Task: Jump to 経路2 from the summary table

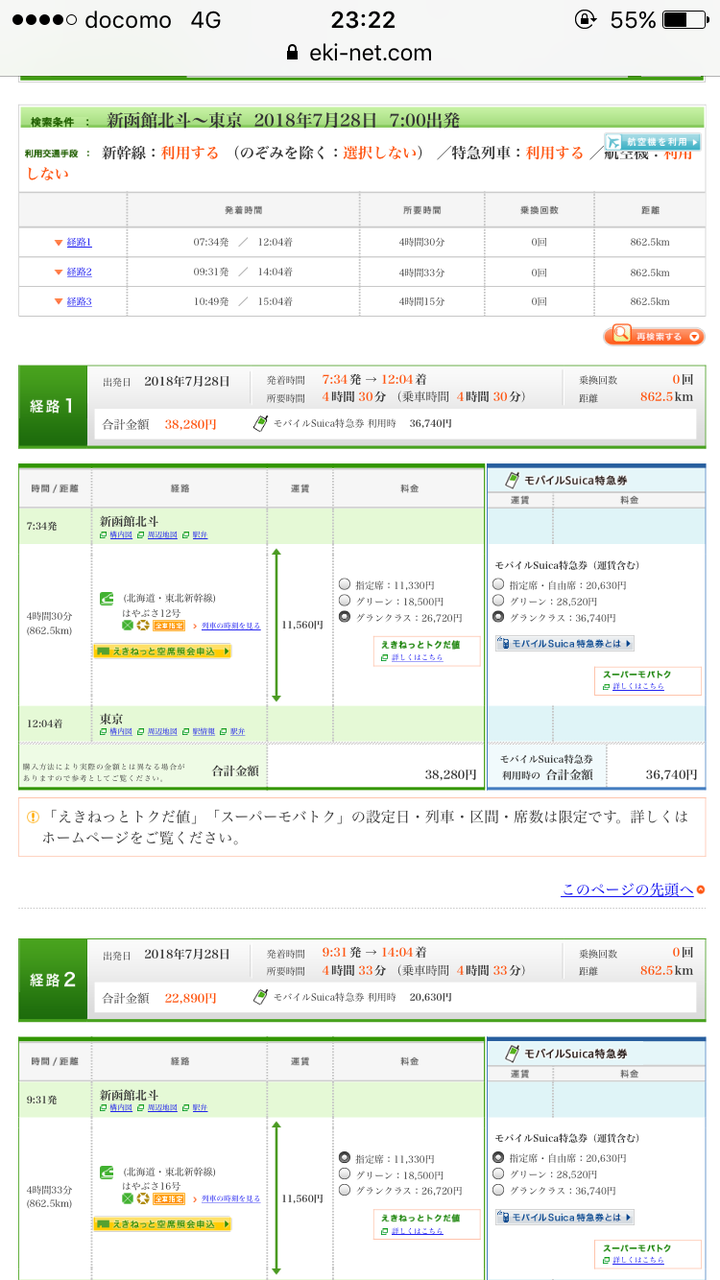Action: pos(79,272)
